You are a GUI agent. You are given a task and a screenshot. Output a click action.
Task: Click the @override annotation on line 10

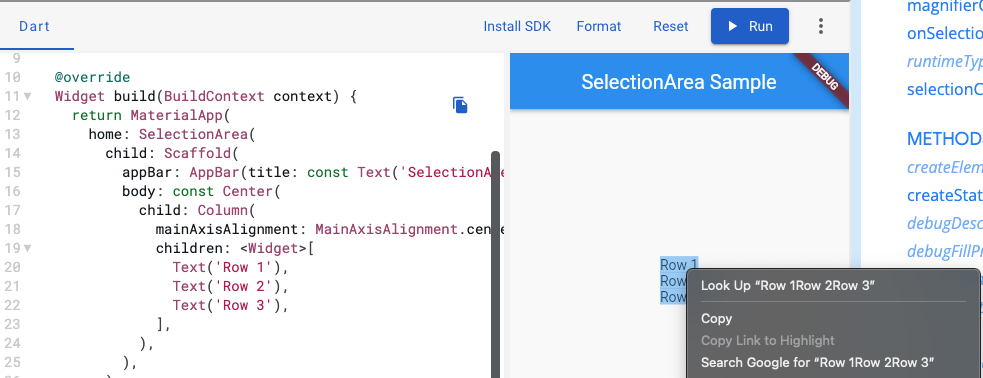[x=92, y=78]
